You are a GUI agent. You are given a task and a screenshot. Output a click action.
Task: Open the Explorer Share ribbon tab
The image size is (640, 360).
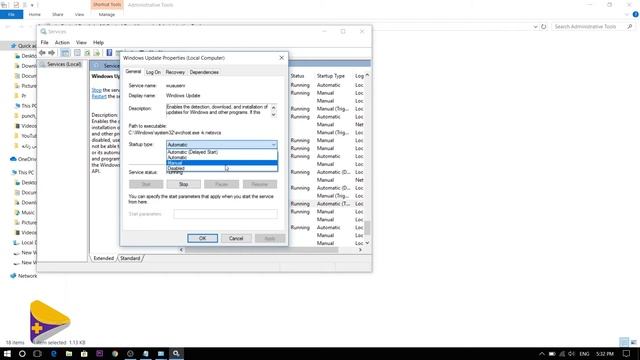58,14
